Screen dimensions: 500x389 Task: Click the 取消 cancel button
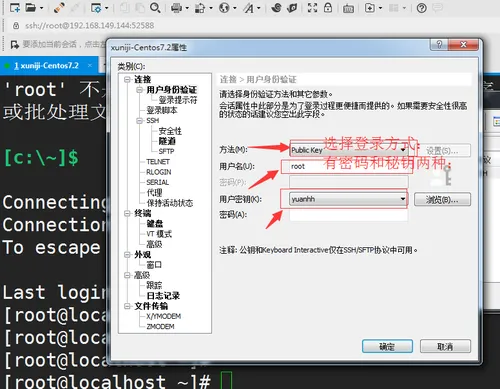[445, 346]
